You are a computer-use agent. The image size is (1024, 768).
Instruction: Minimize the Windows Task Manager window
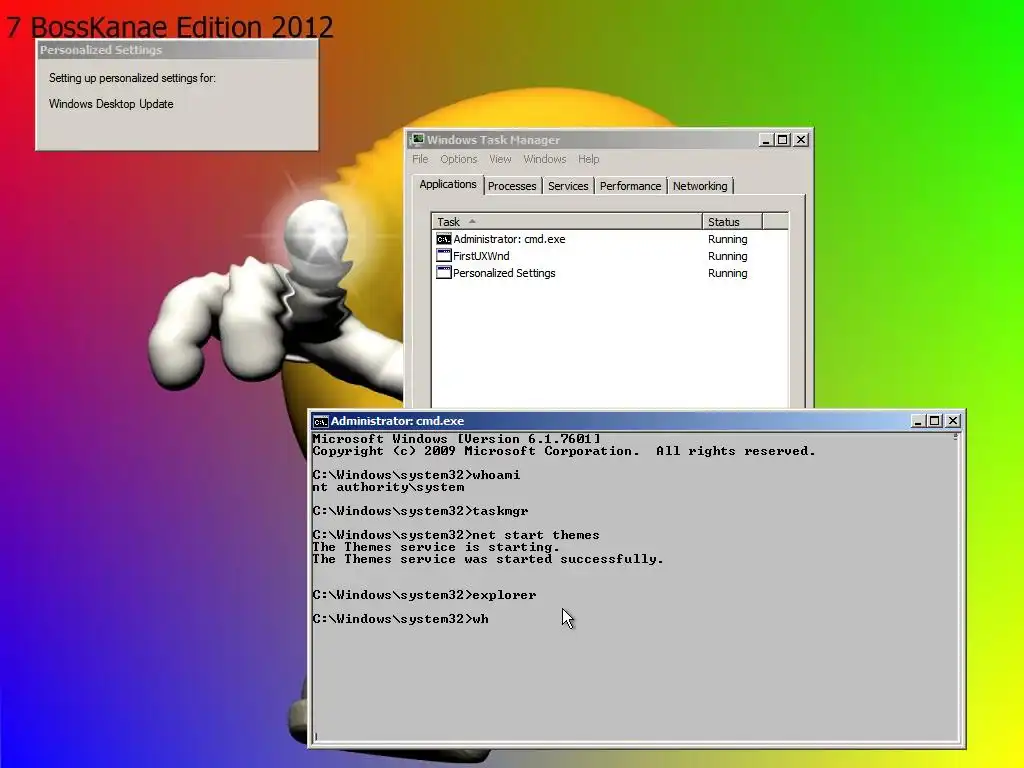click(766, 140)
